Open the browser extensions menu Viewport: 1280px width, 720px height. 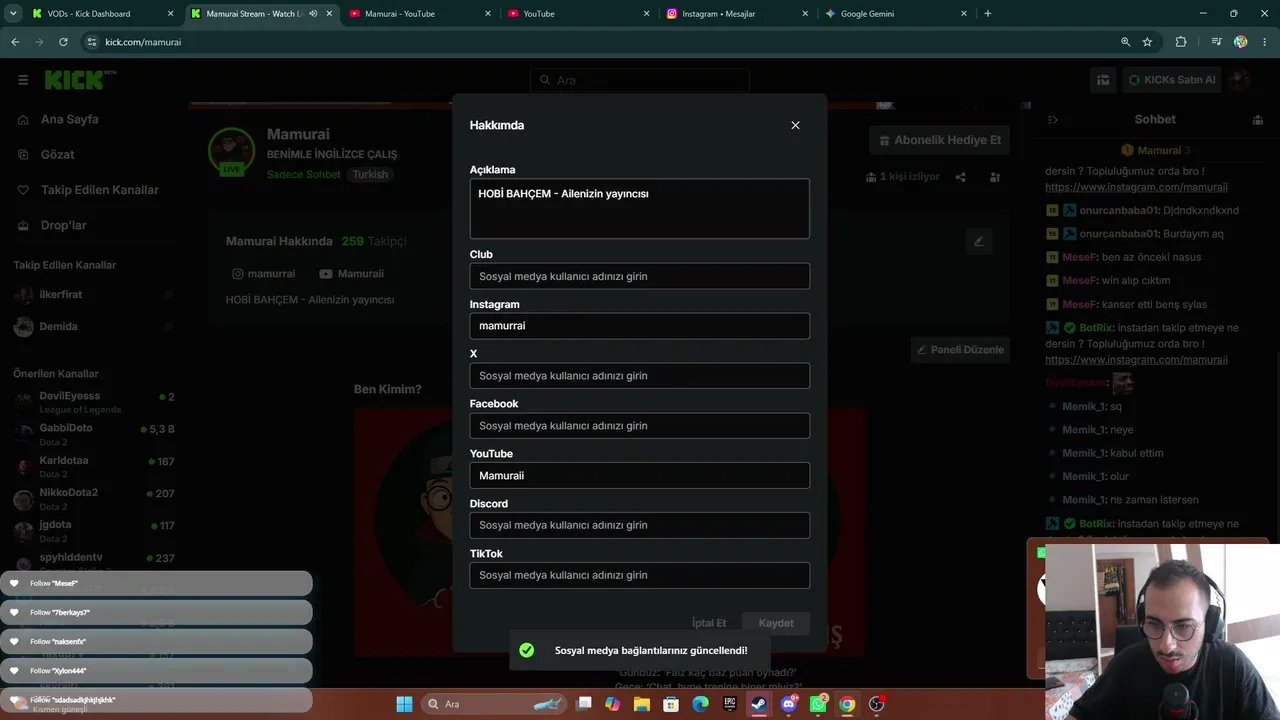pos(1181,42)
